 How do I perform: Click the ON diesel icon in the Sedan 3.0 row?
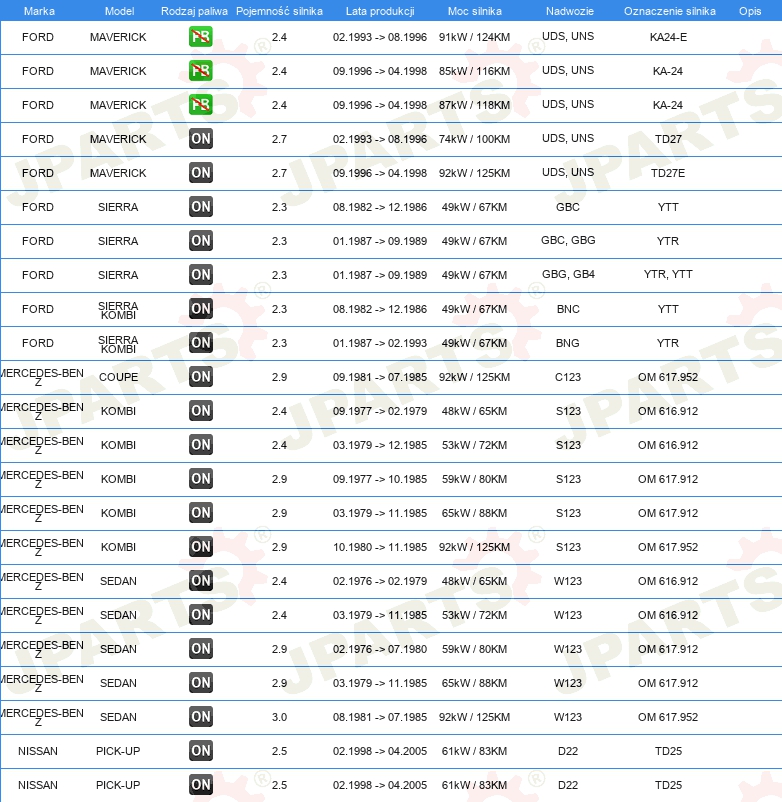click(200, 717)
